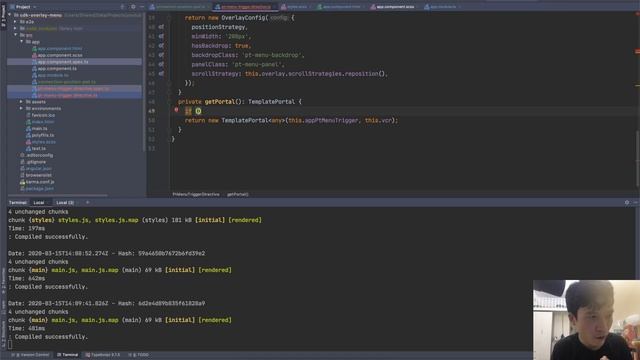The height and width of the screenshot is (360, 640).
Task: Expand the node_modules folder
Action: pos(15,29)
